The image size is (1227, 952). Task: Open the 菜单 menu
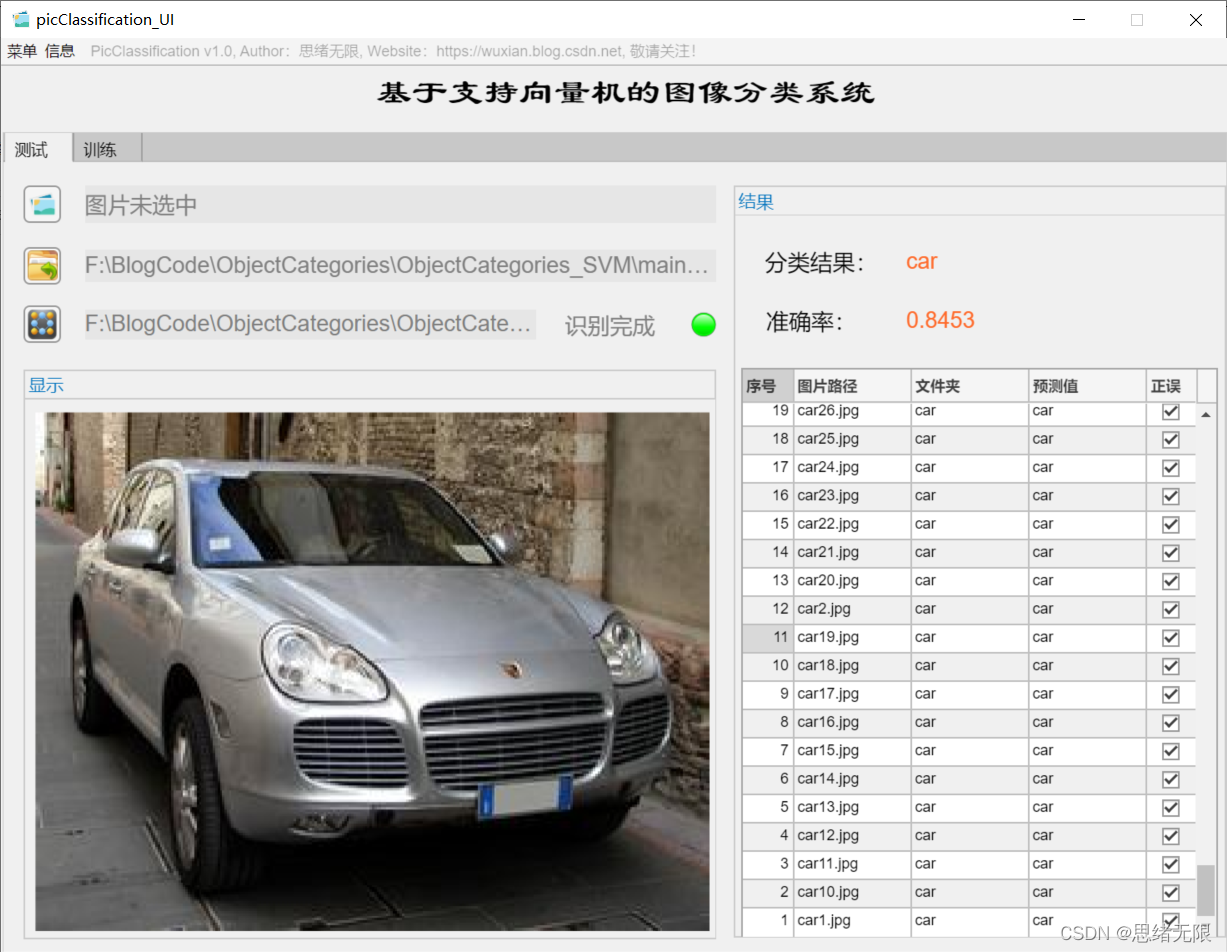tap(22, 51)
